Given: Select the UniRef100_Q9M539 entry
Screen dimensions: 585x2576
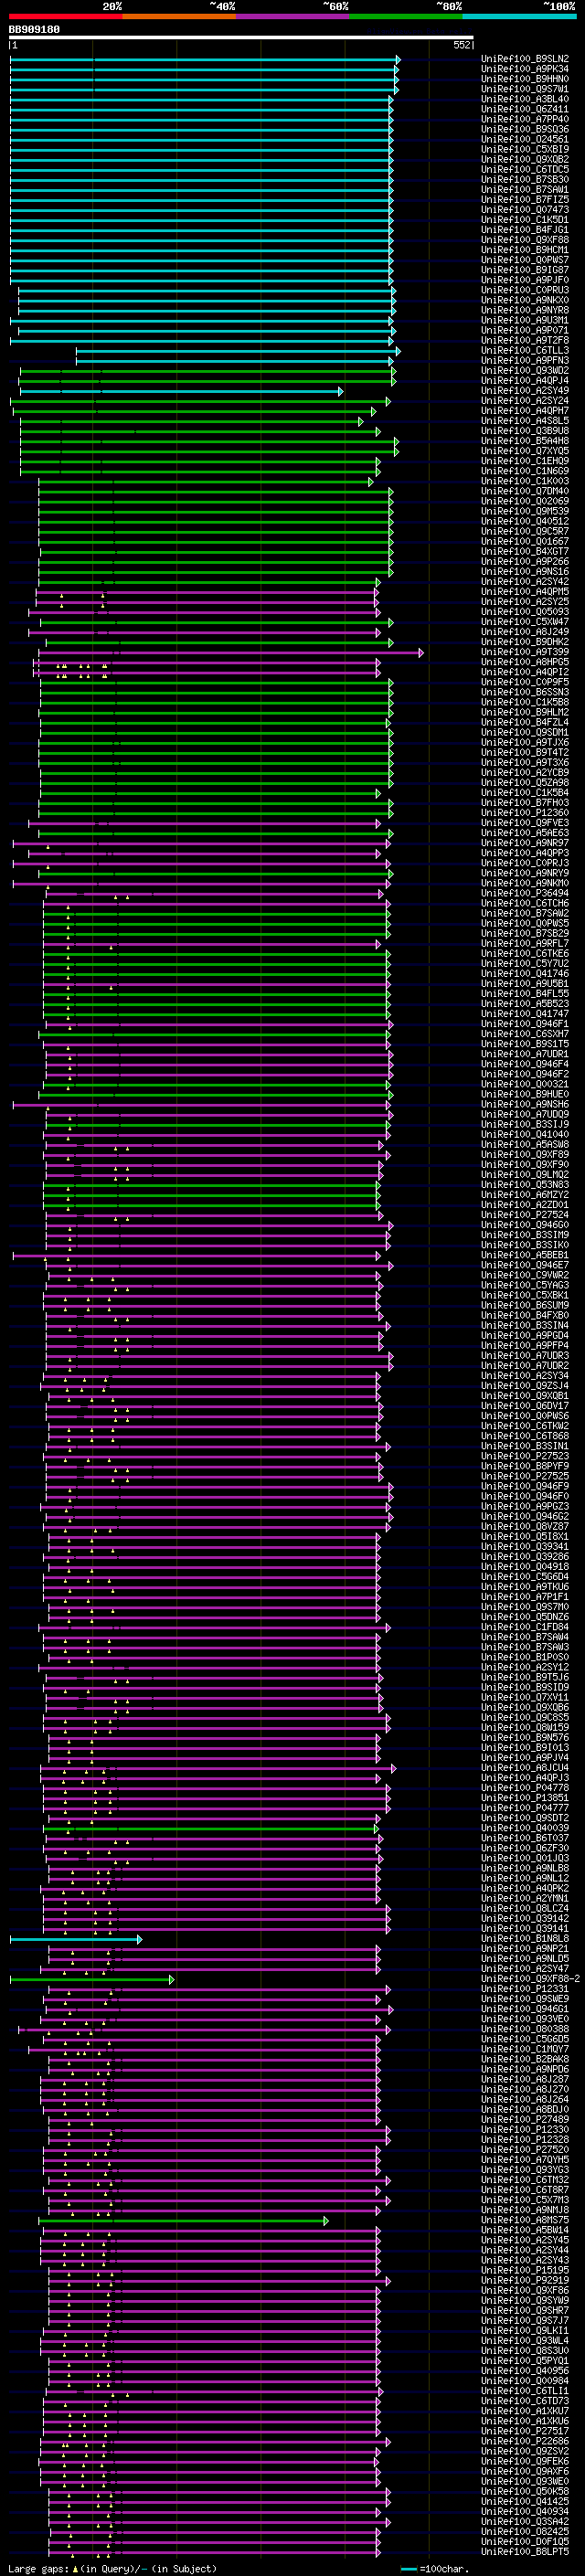Looking at the screenshot, I should tap(525, 511).
